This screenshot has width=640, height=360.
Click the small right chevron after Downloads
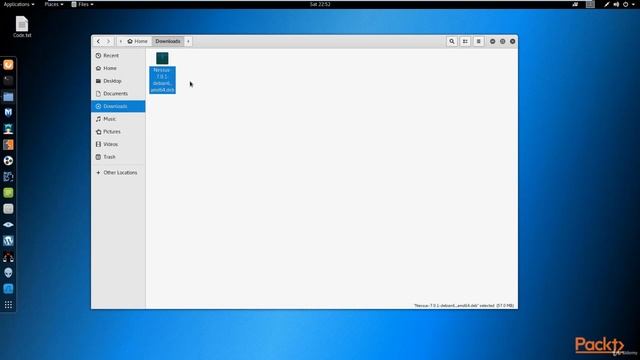point(188,41)
